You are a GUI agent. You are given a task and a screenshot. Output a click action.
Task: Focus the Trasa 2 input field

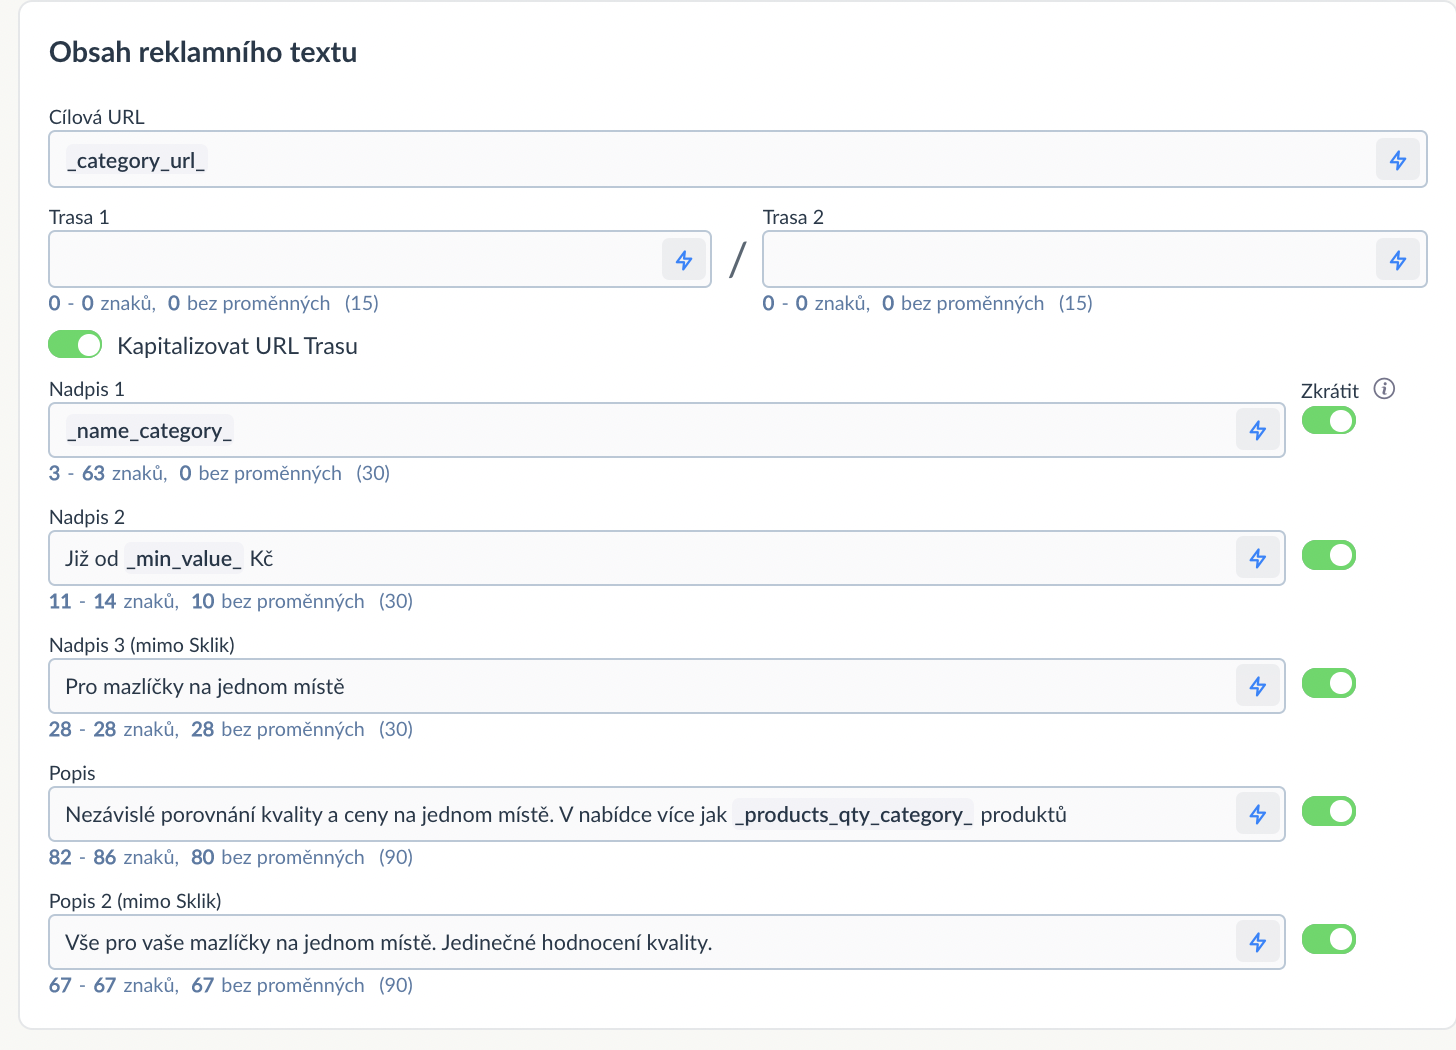(x=1068, y=260)
